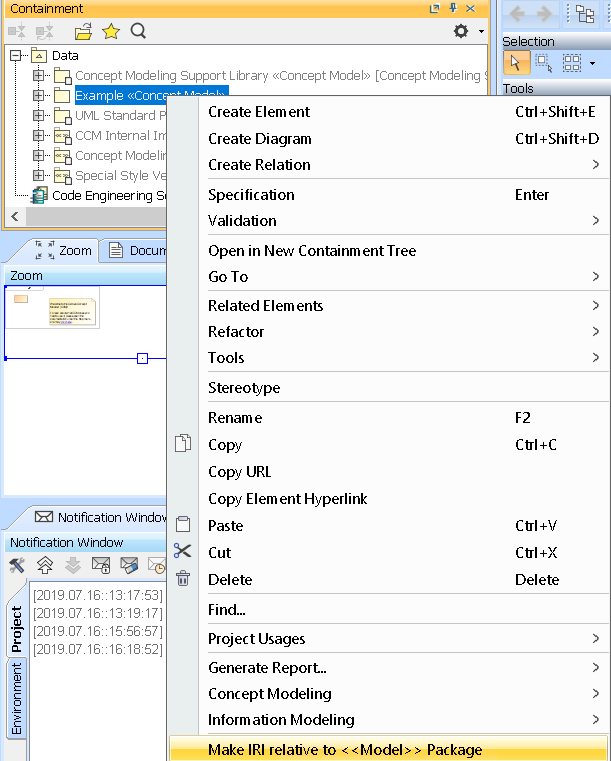Expand Concept Modeling Support Library node
The width and height of the screenshot is (611, 761).
coord(38,75)
